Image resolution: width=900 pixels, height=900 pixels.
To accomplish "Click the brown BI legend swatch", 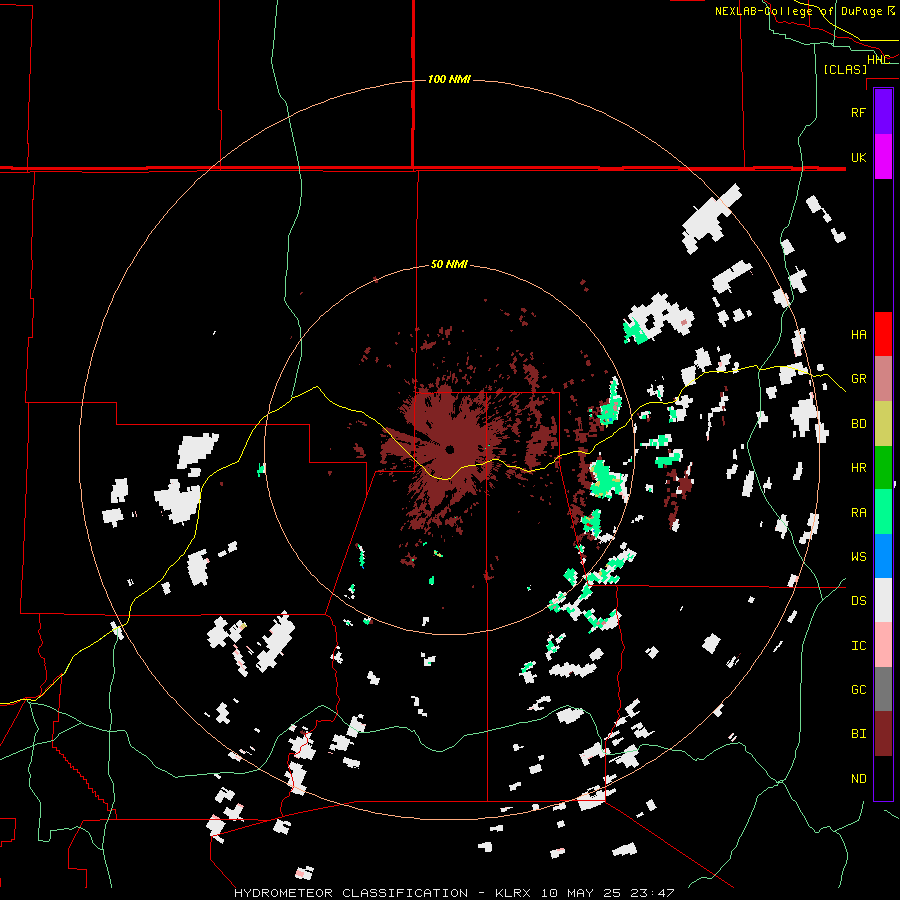I will click(x=883, y=734).
